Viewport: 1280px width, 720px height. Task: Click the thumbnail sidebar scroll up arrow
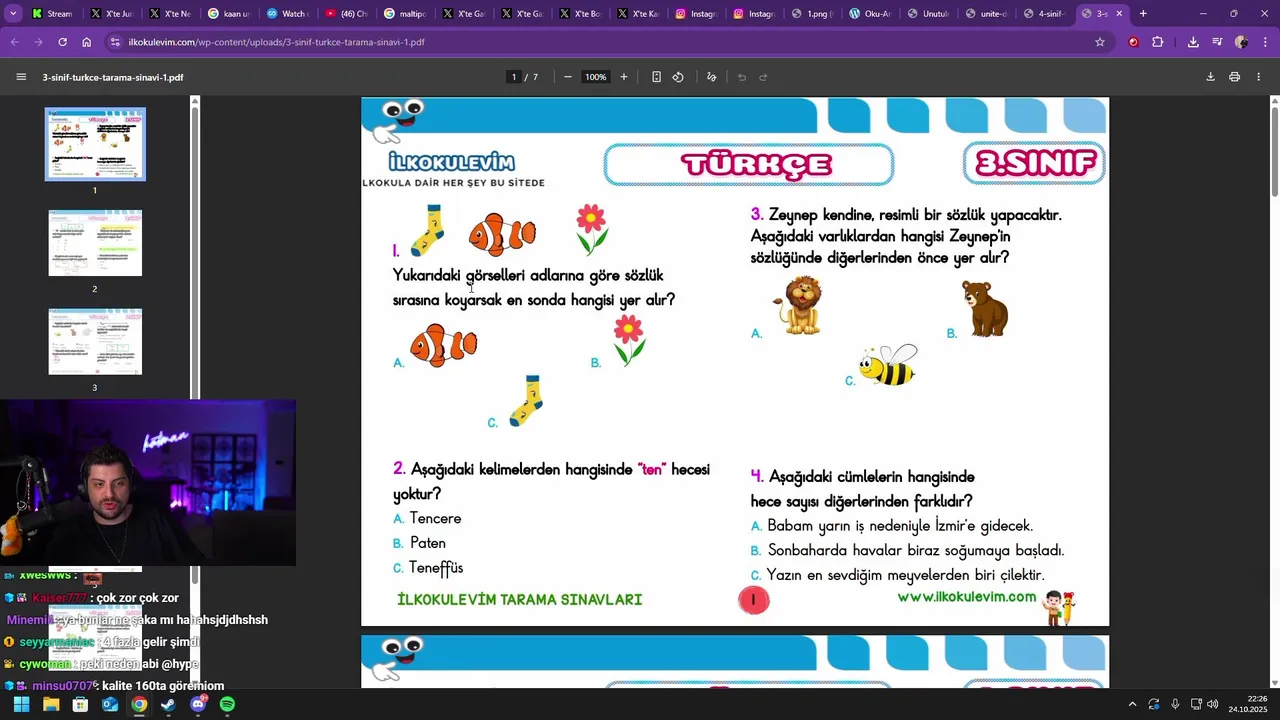[195, 101]
